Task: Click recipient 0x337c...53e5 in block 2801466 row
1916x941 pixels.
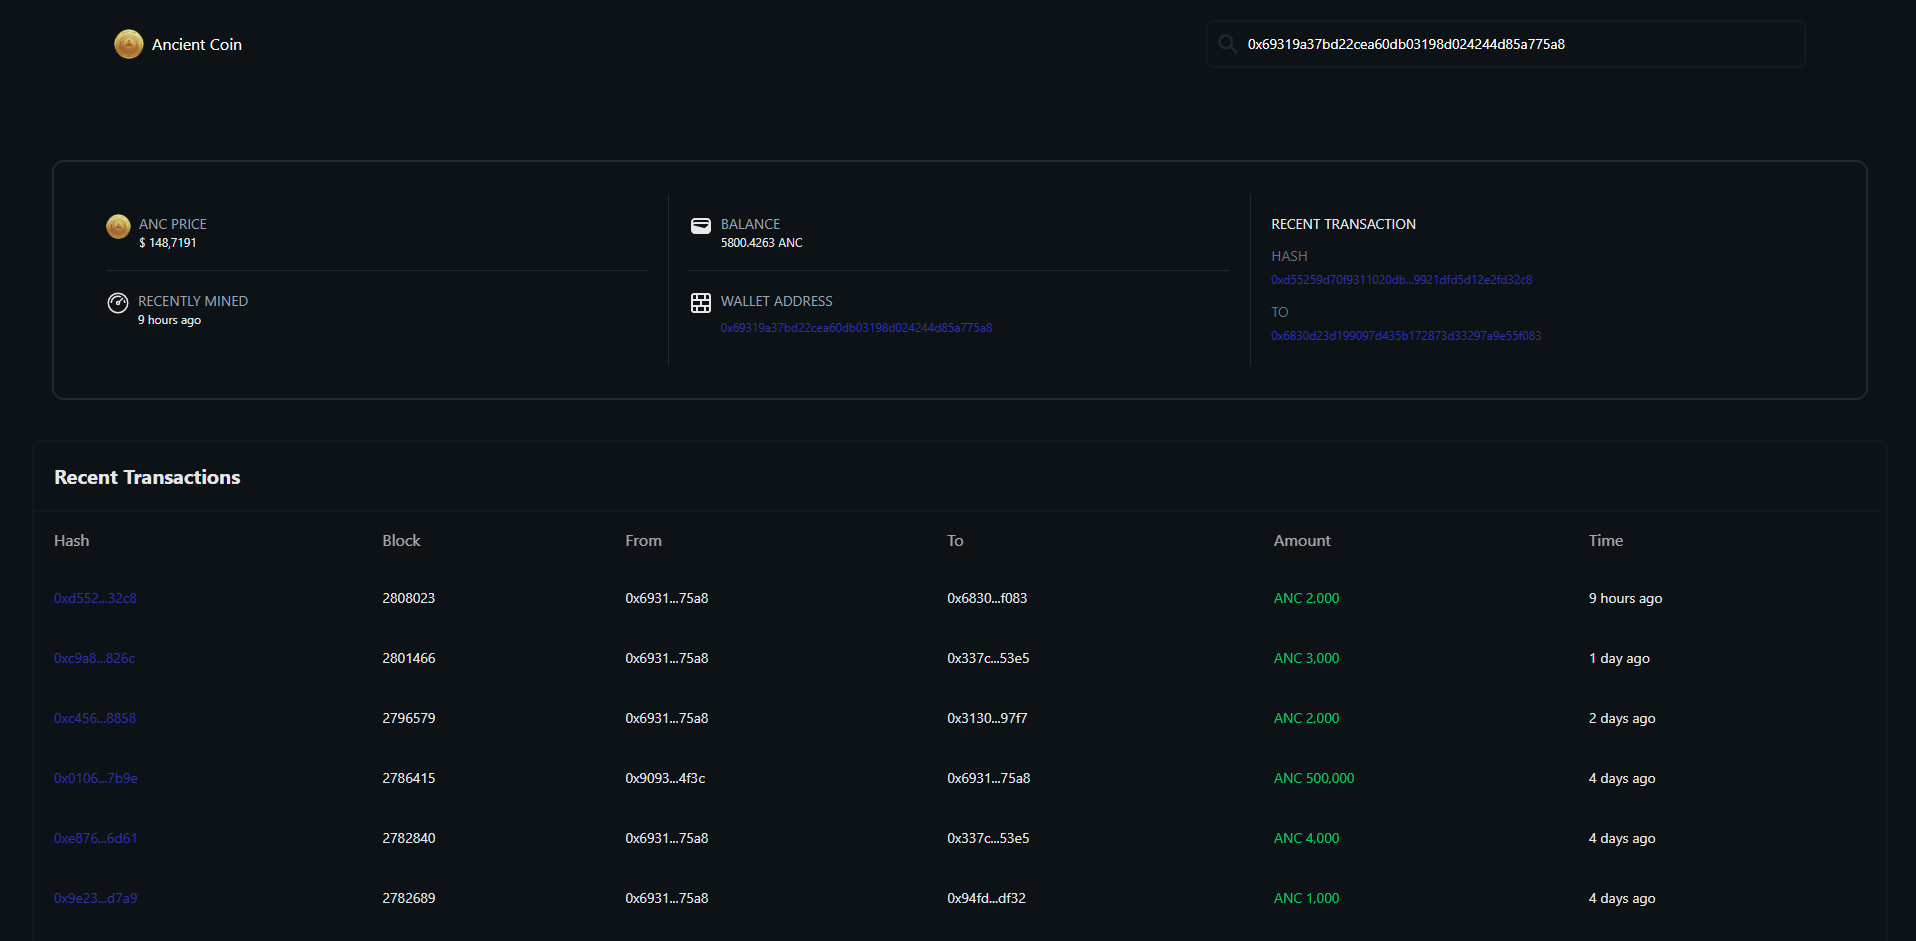Action: click(988, 658)
